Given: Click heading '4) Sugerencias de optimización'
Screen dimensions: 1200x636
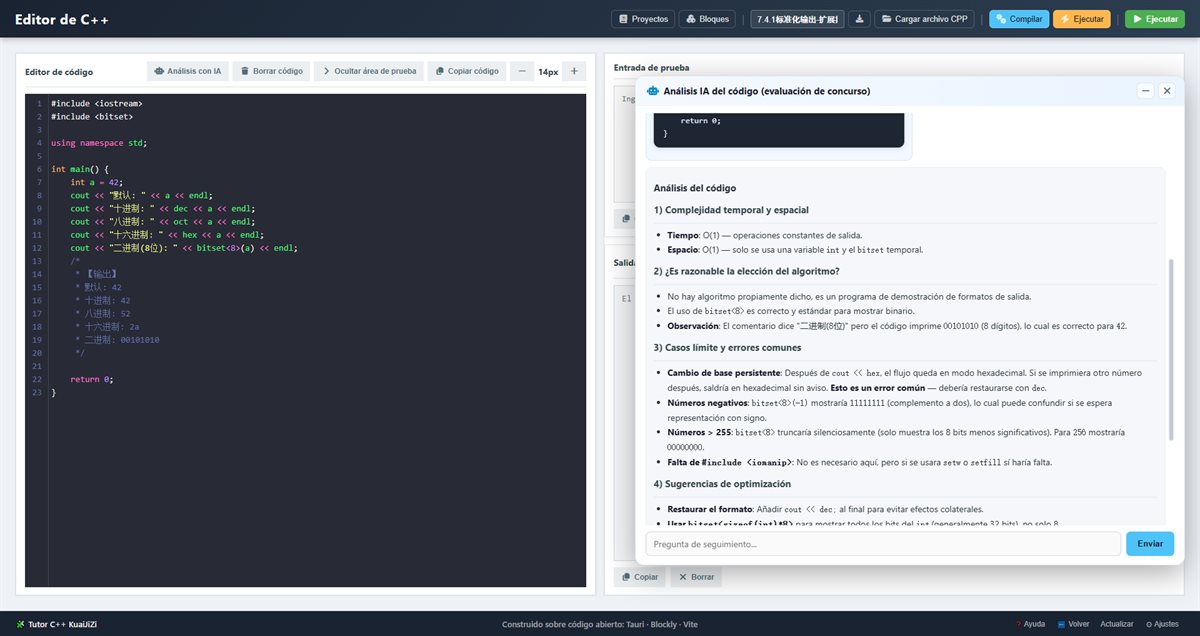Looking at the screenshot, I should point(724,484).
